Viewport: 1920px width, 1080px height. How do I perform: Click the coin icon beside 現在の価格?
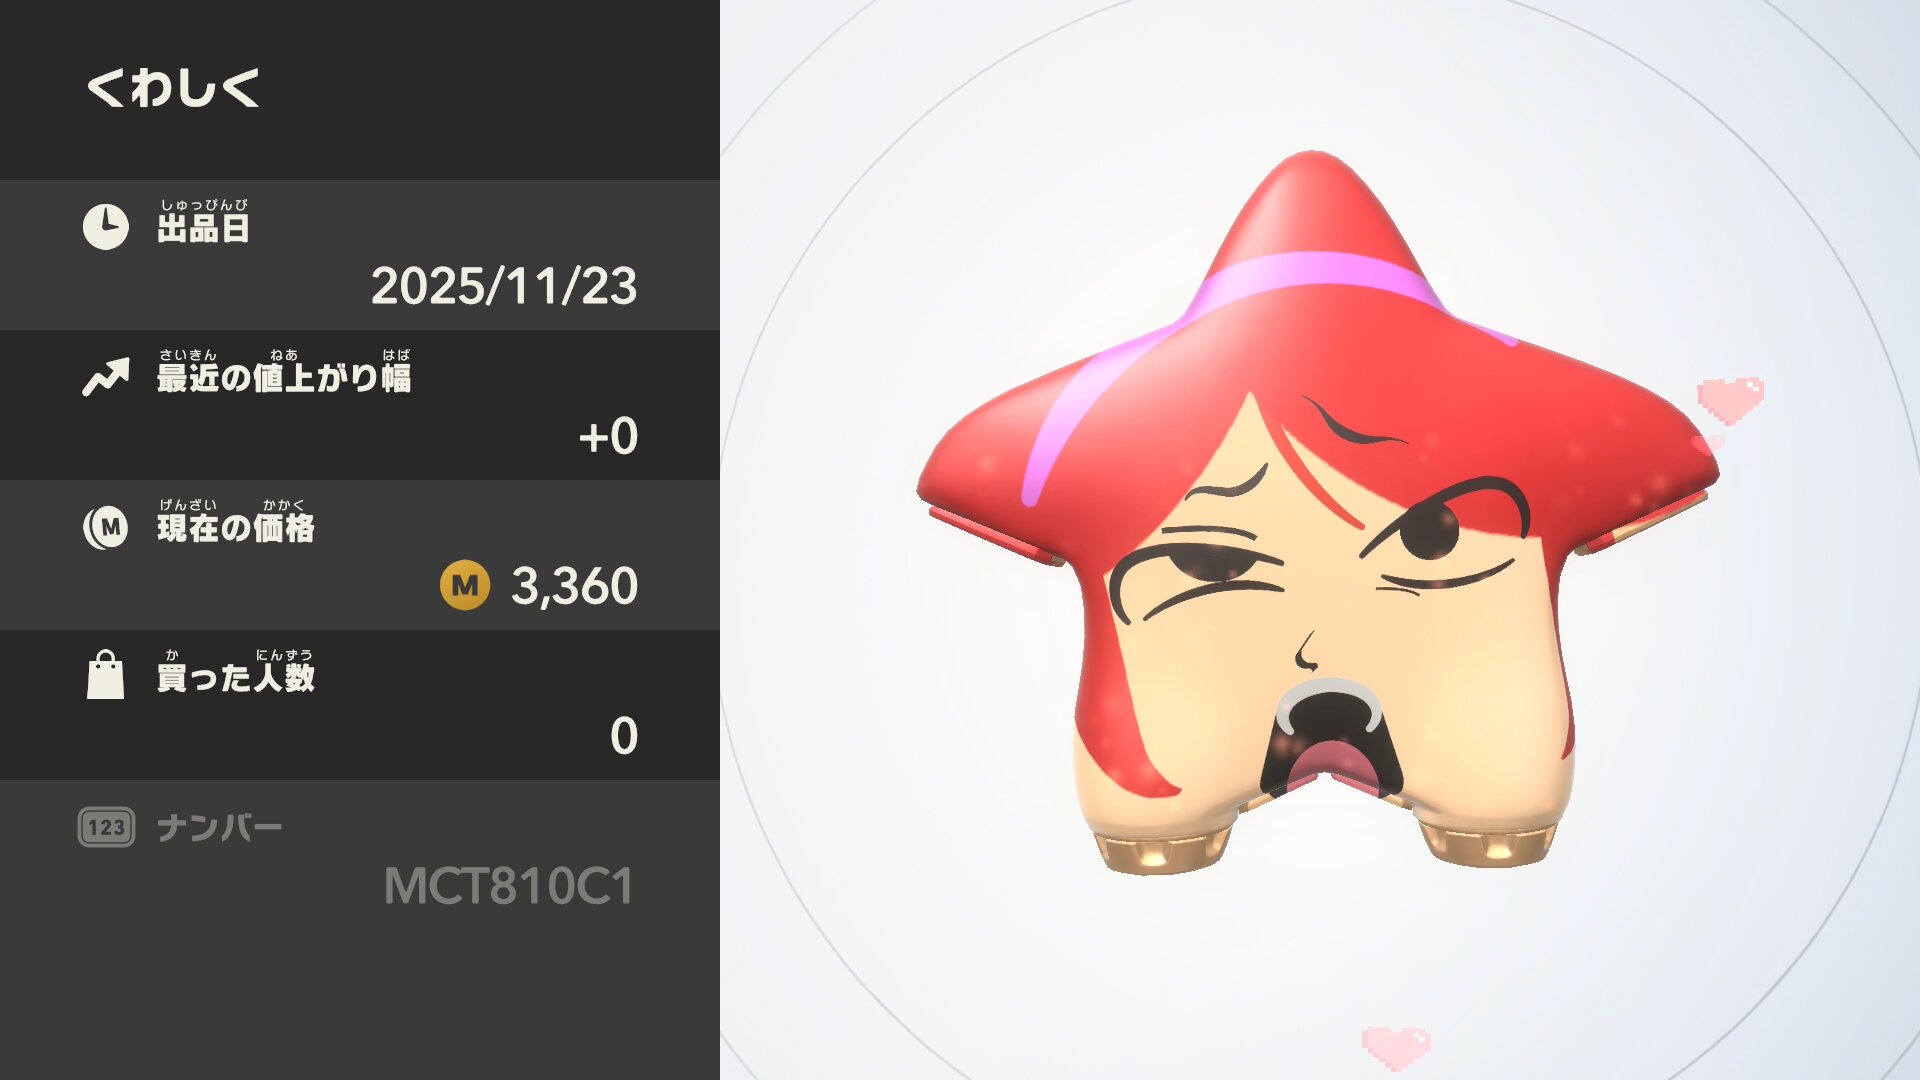pos(106,527)
